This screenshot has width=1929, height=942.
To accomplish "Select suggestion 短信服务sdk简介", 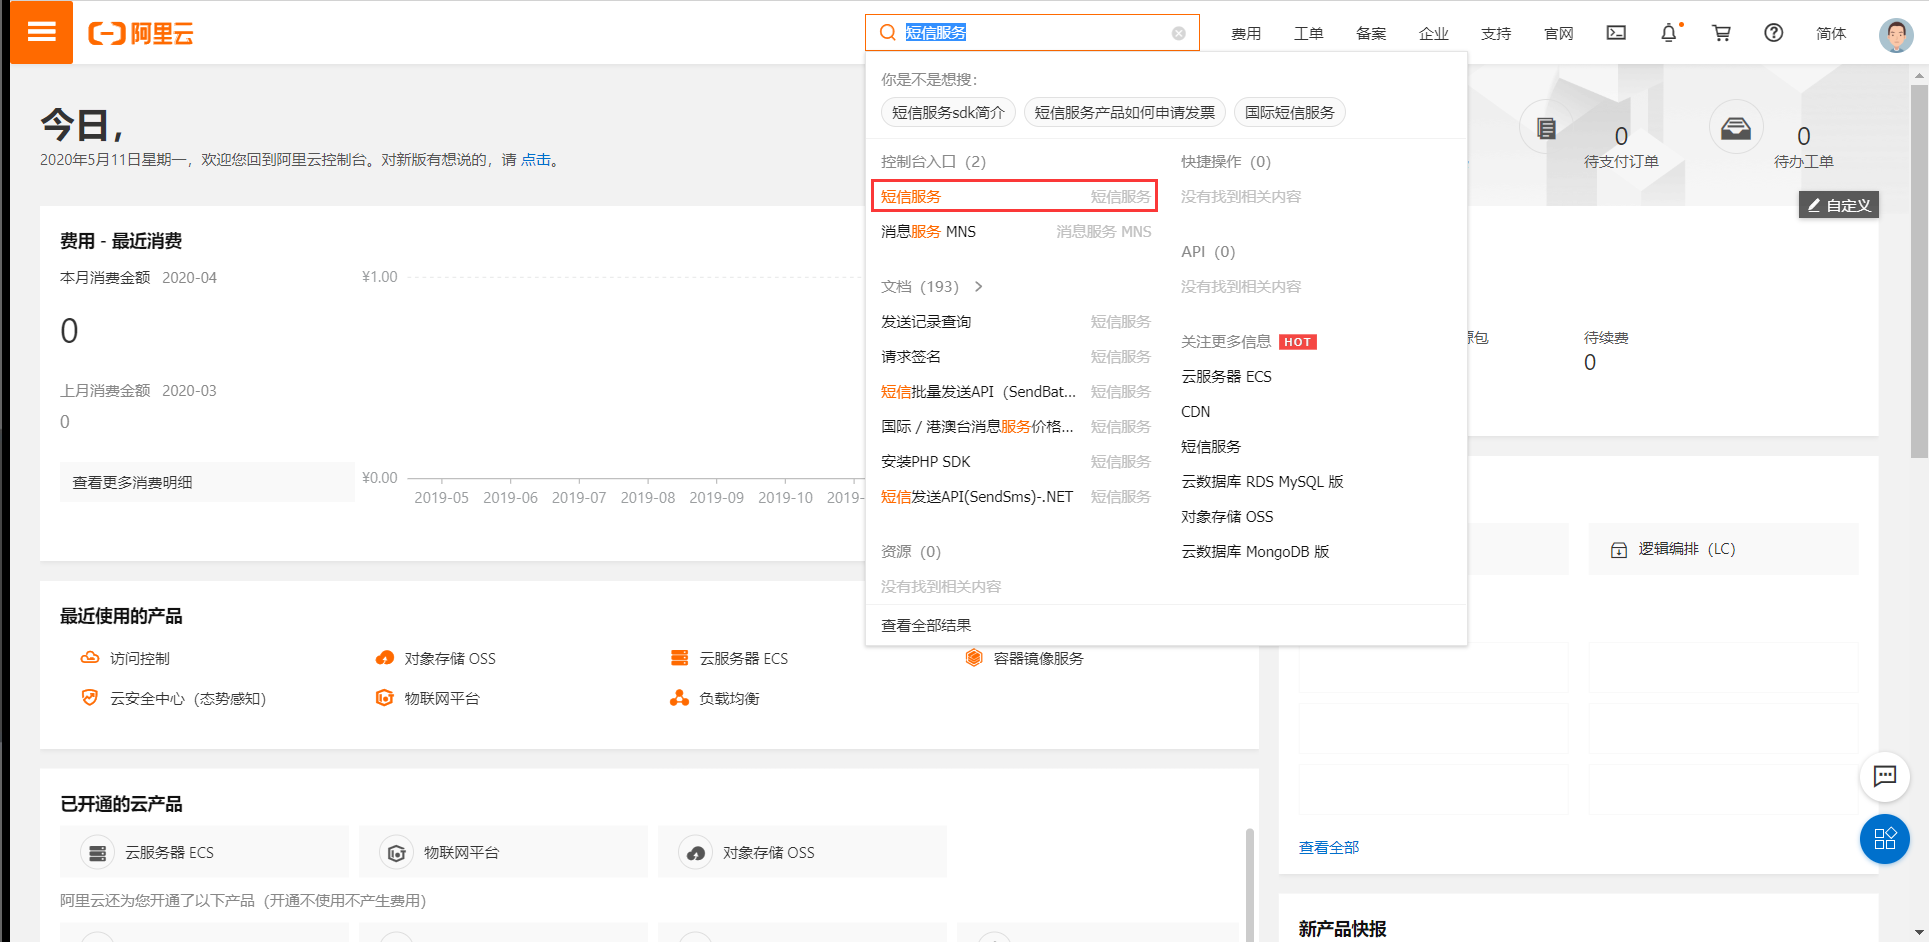I will tap(948, 112).
